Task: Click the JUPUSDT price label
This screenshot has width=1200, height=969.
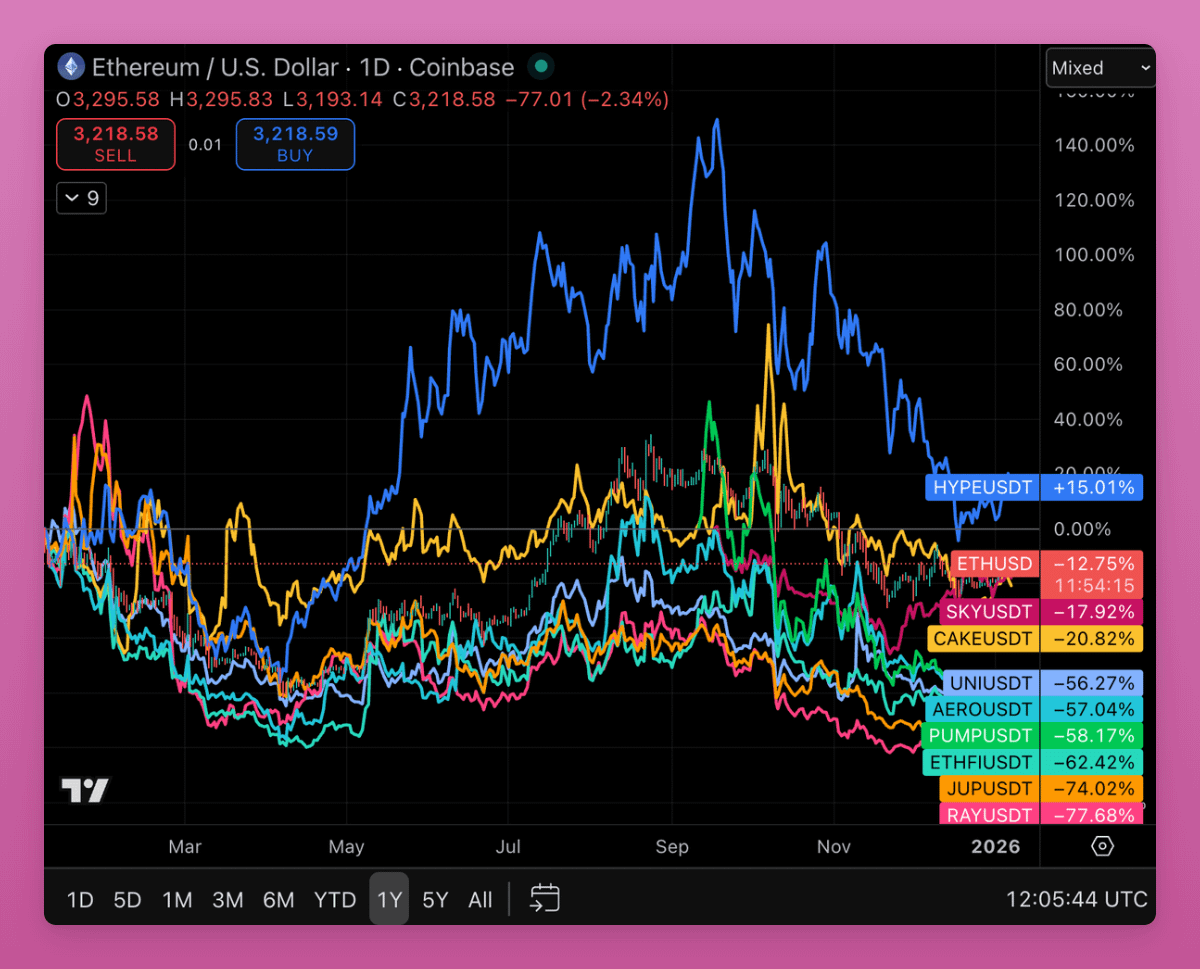Action: tap(989, 788)
